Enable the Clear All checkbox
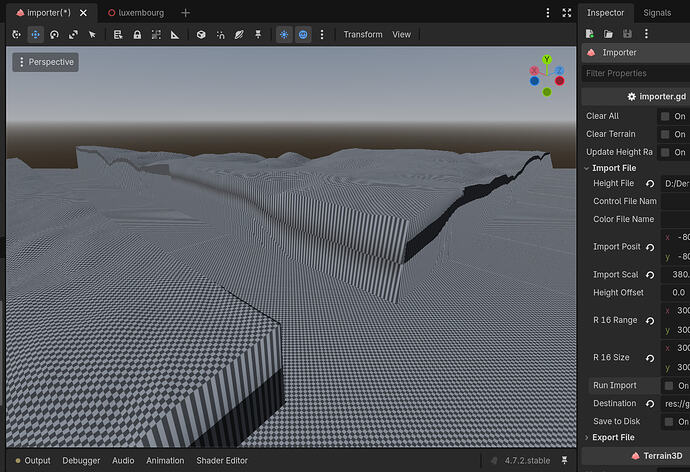Viewport: 690px width, 472px height. coord(665,116)
